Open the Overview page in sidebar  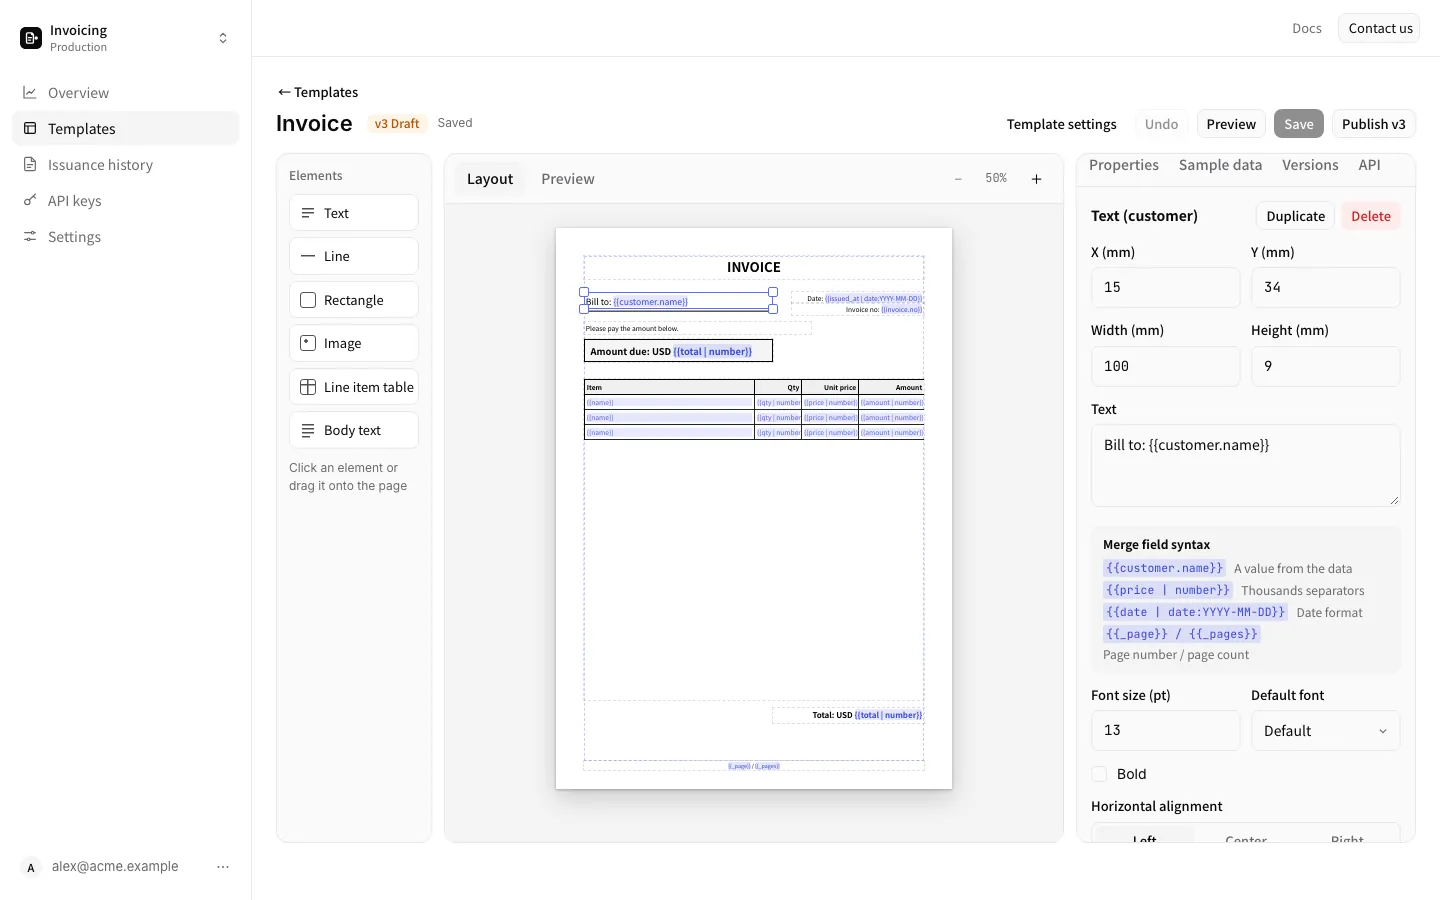click(125, 93)
